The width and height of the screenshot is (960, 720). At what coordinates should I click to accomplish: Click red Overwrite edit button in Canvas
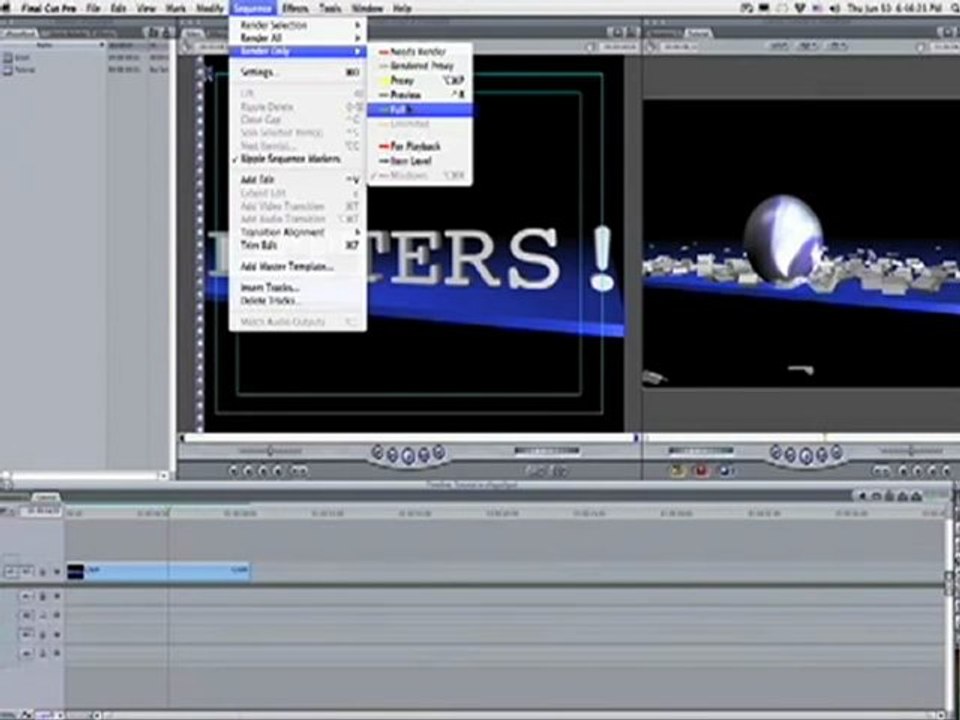(x=701, y=470)
